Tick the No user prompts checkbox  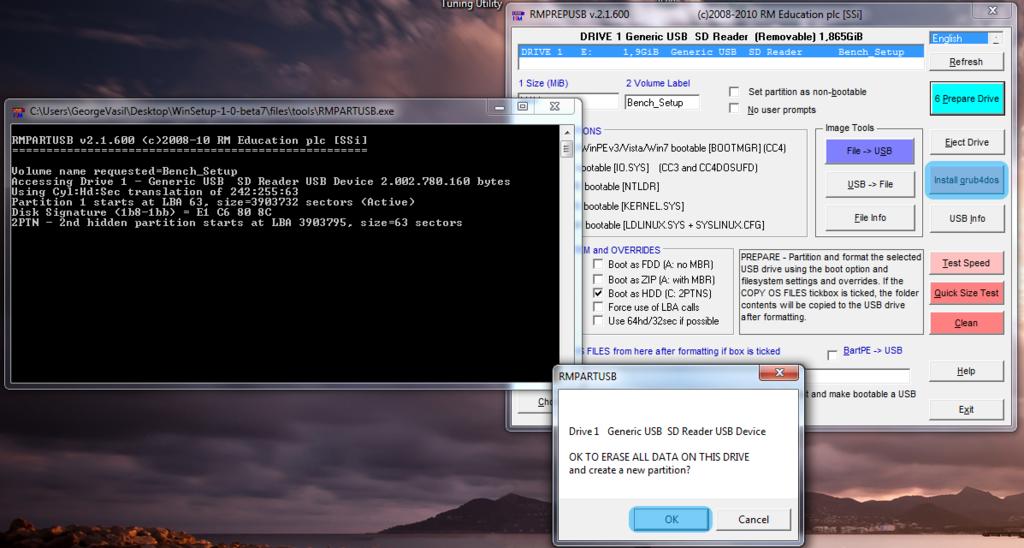[735, 109]
